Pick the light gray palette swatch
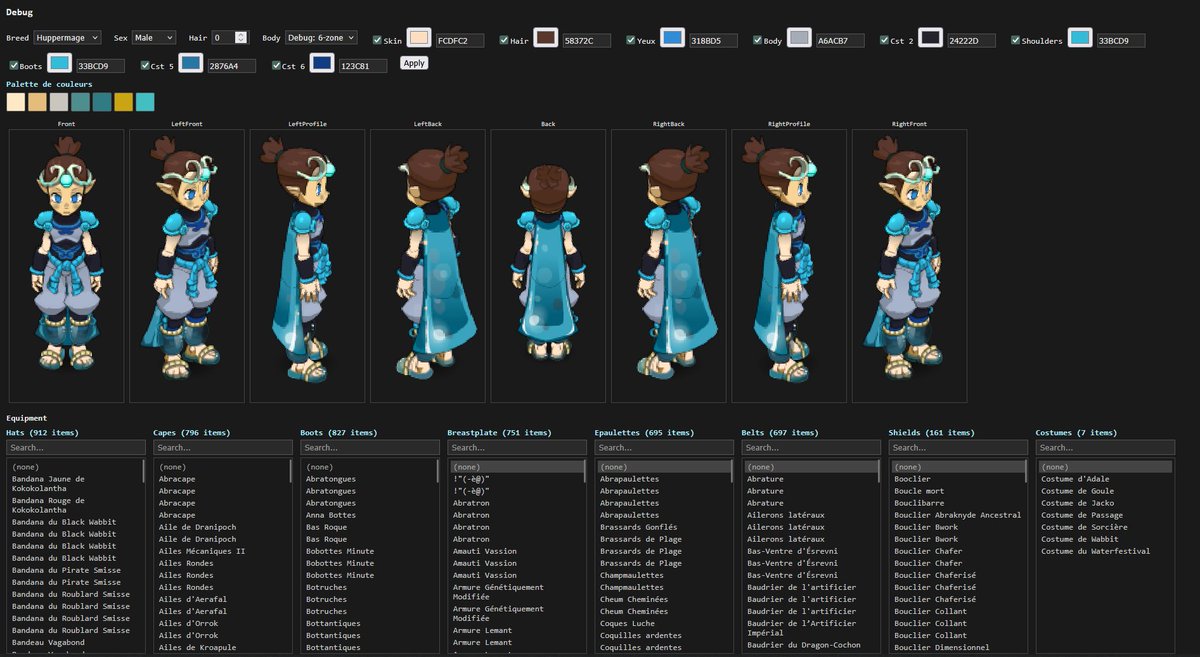The width and height of the screenshot is (1200, 657). tap(58, 102)
